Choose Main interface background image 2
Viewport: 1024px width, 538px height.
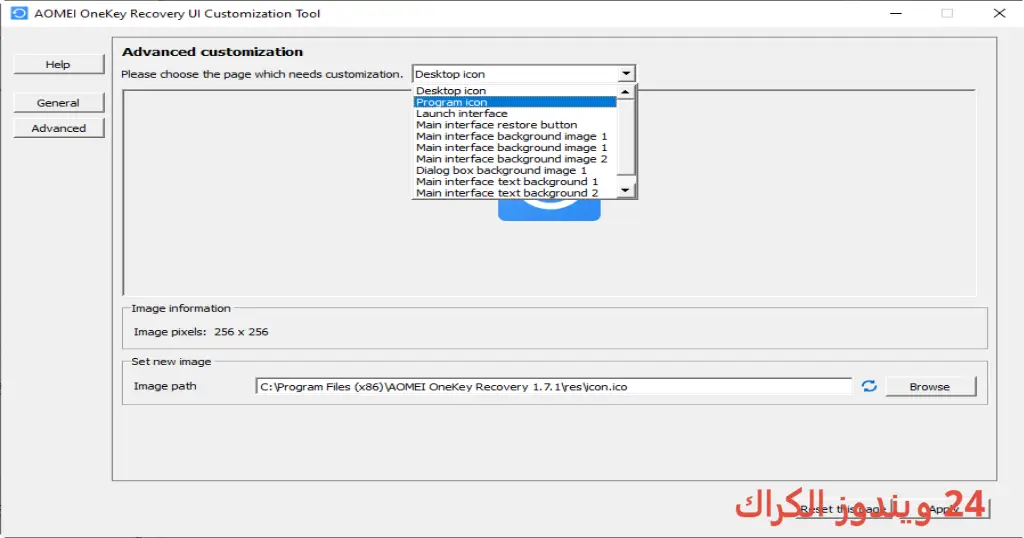pos(515,159)
